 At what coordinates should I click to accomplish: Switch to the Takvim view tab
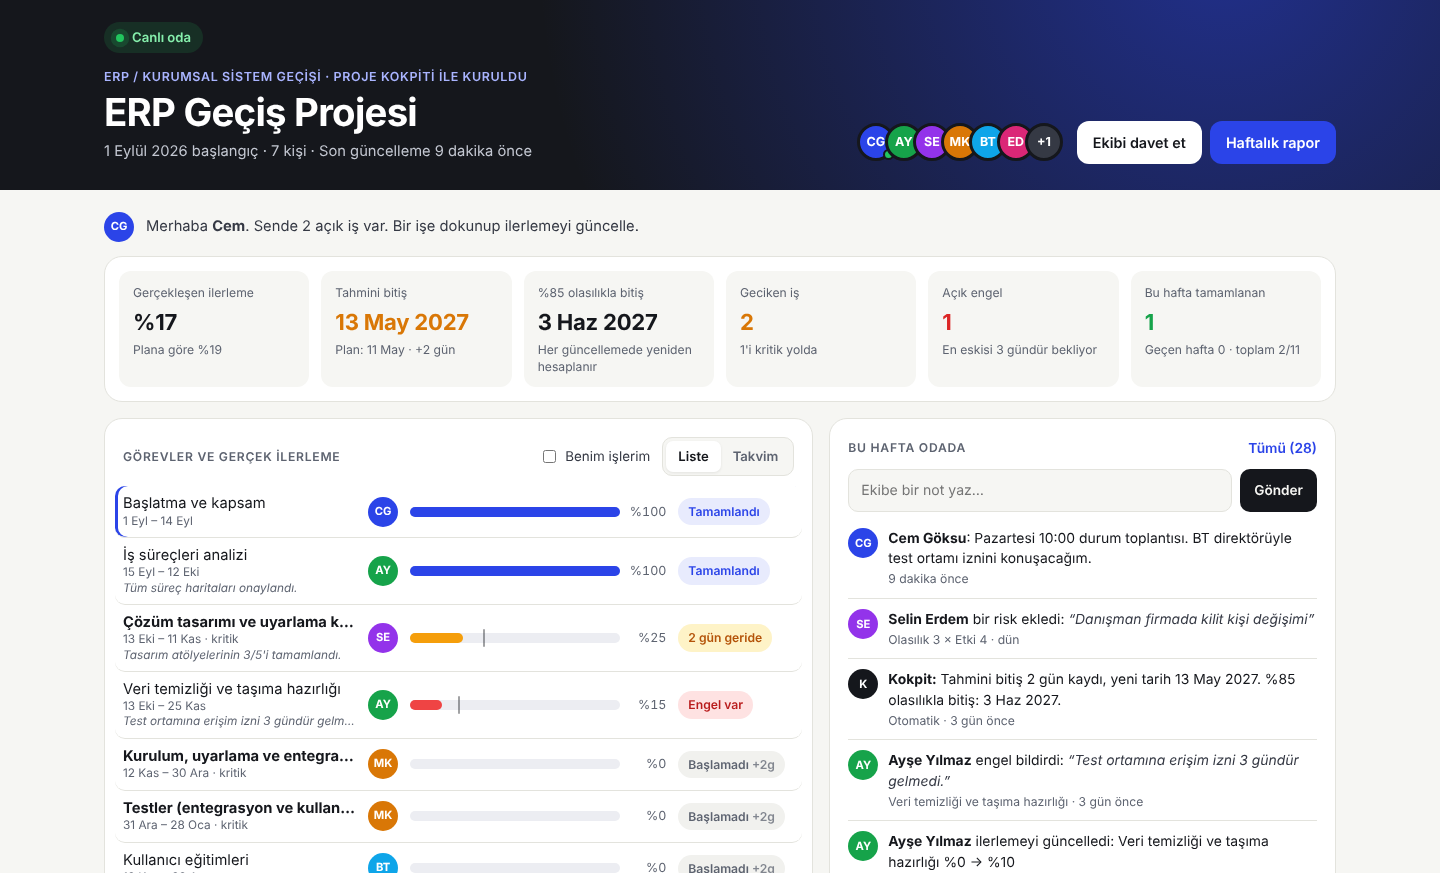[x=755, y=456]
